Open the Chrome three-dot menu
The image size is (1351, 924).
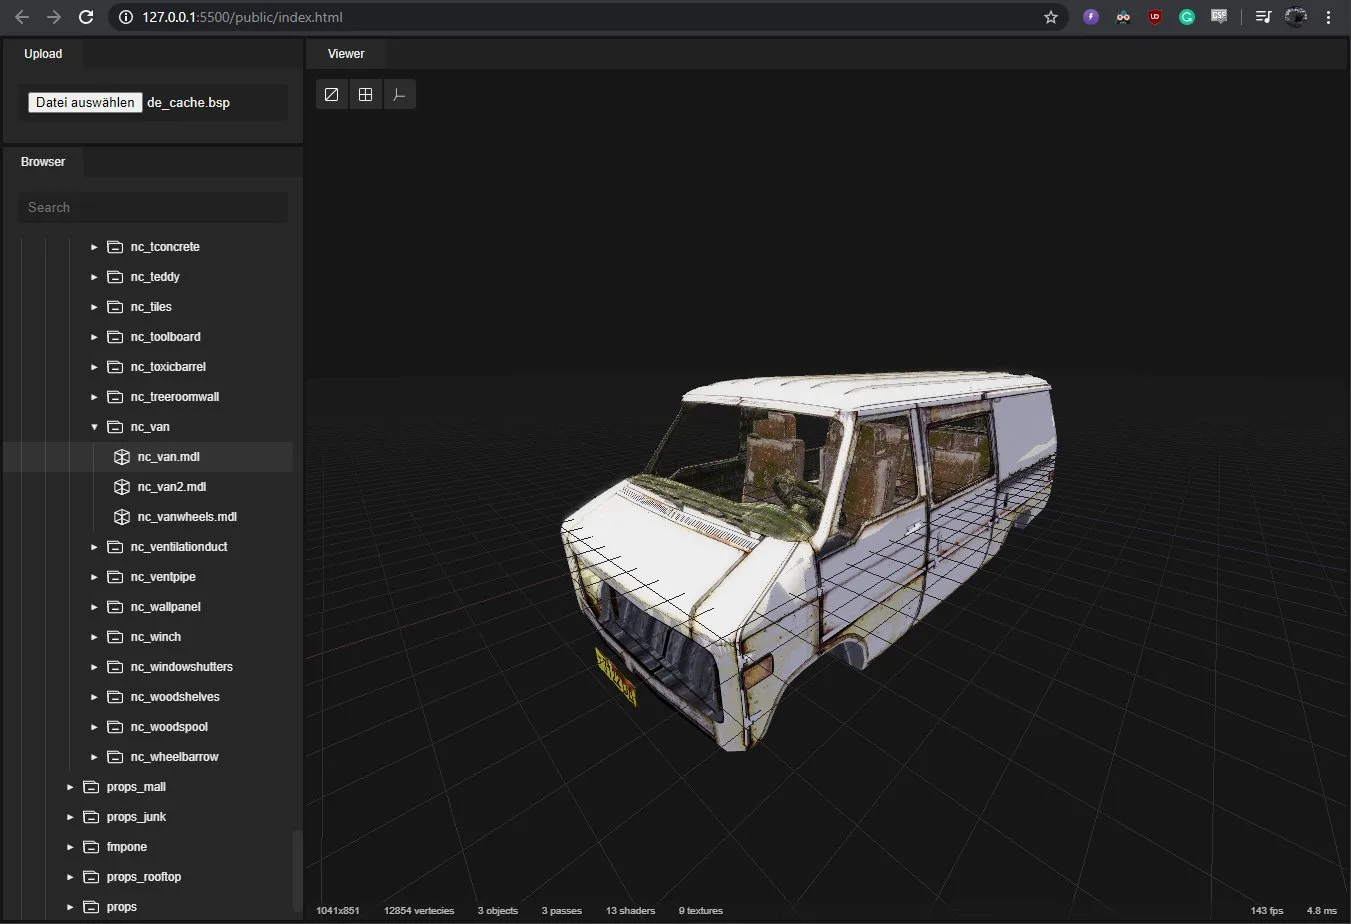pos(1330,17)
